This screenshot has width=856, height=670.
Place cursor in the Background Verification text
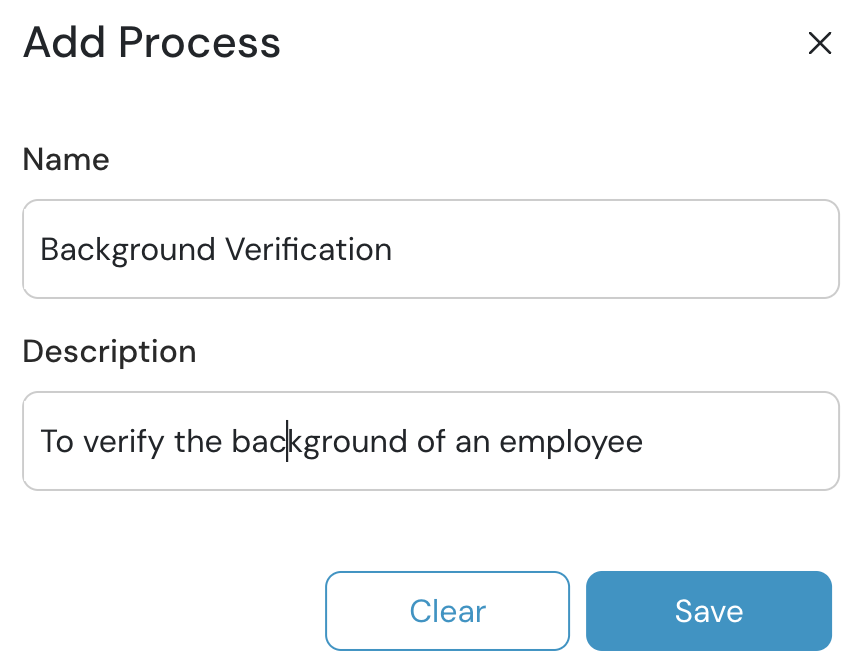coord(215,249)
